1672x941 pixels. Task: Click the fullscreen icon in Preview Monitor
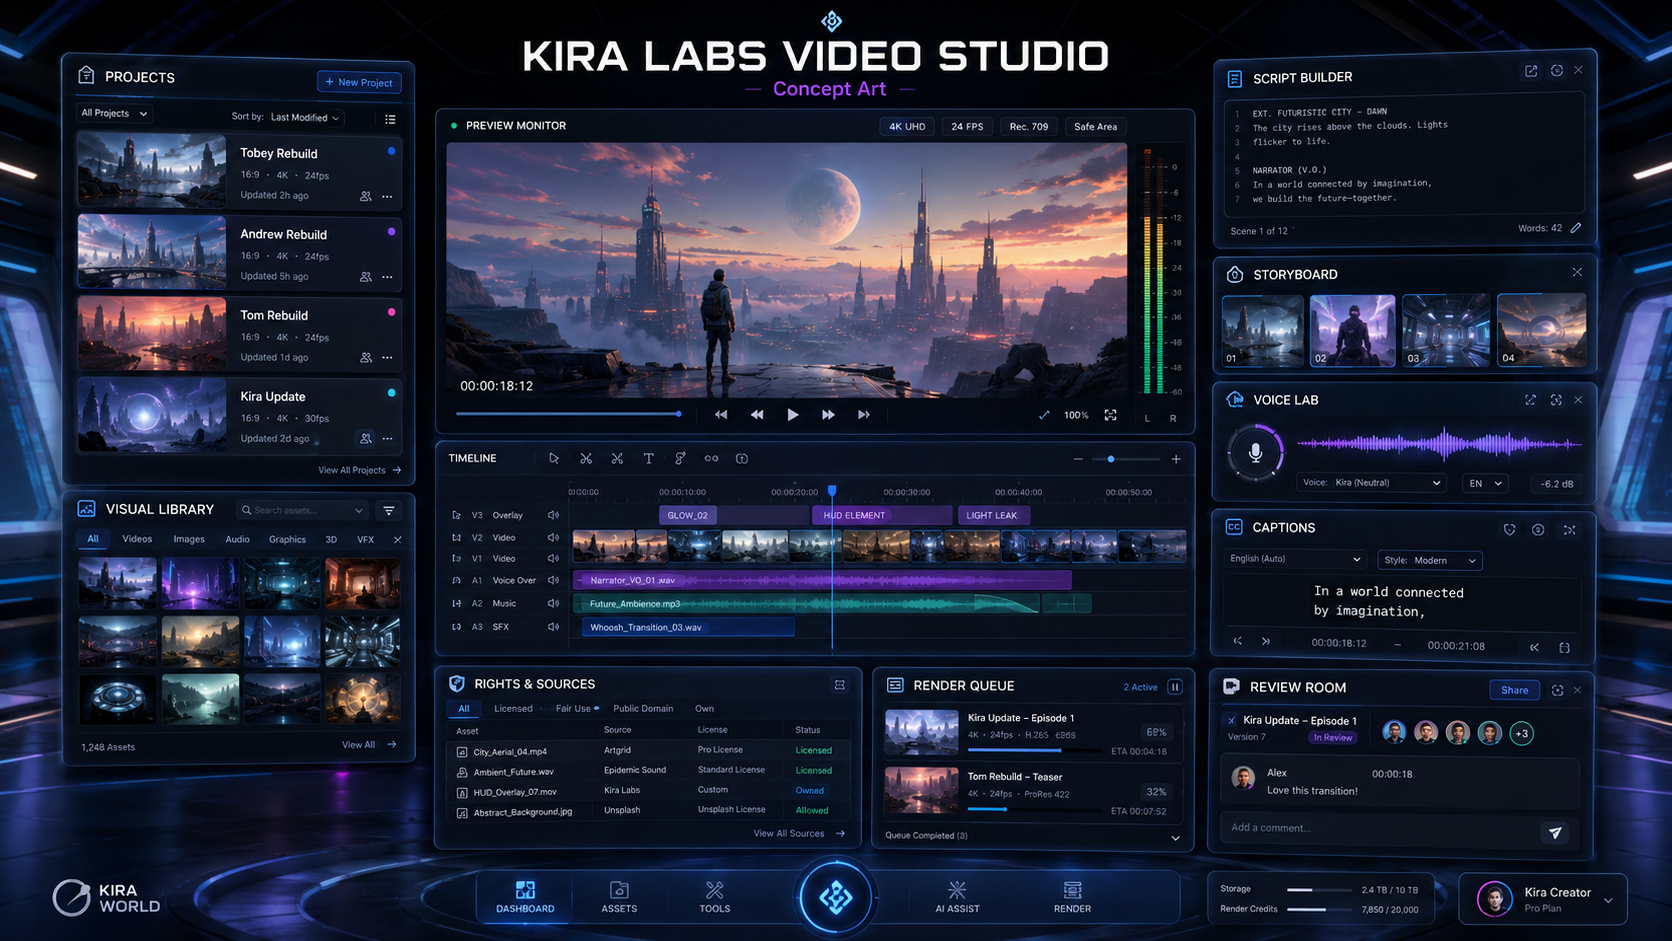(x=1110, y=415)
